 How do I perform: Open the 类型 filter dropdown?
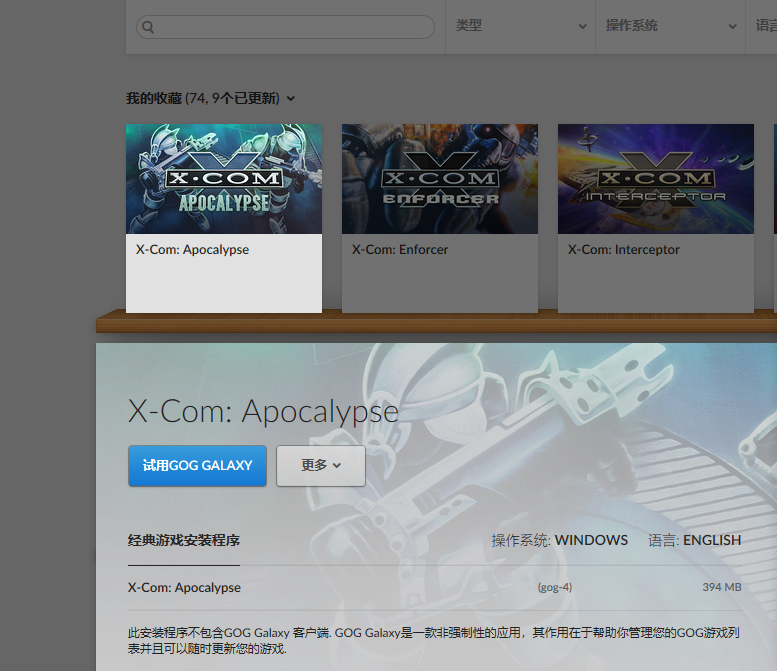click(x=520, y=26)
